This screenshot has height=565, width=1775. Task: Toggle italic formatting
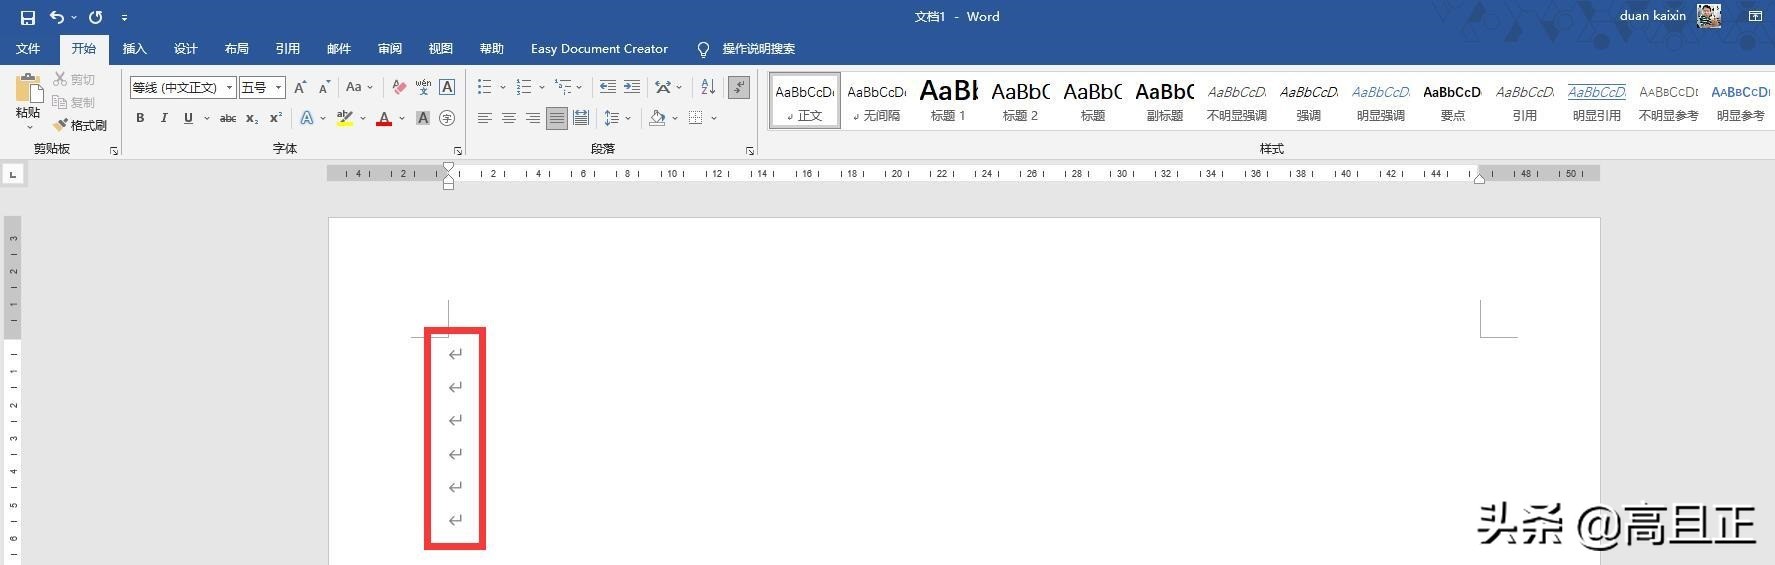pyautogui.click(x=164, y=118)
